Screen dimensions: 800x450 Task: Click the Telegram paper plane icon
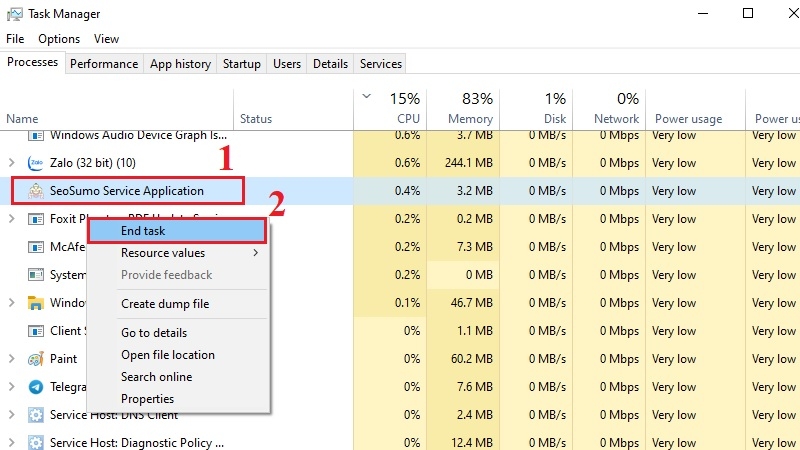pyautogui.click(x=36, y=387)
